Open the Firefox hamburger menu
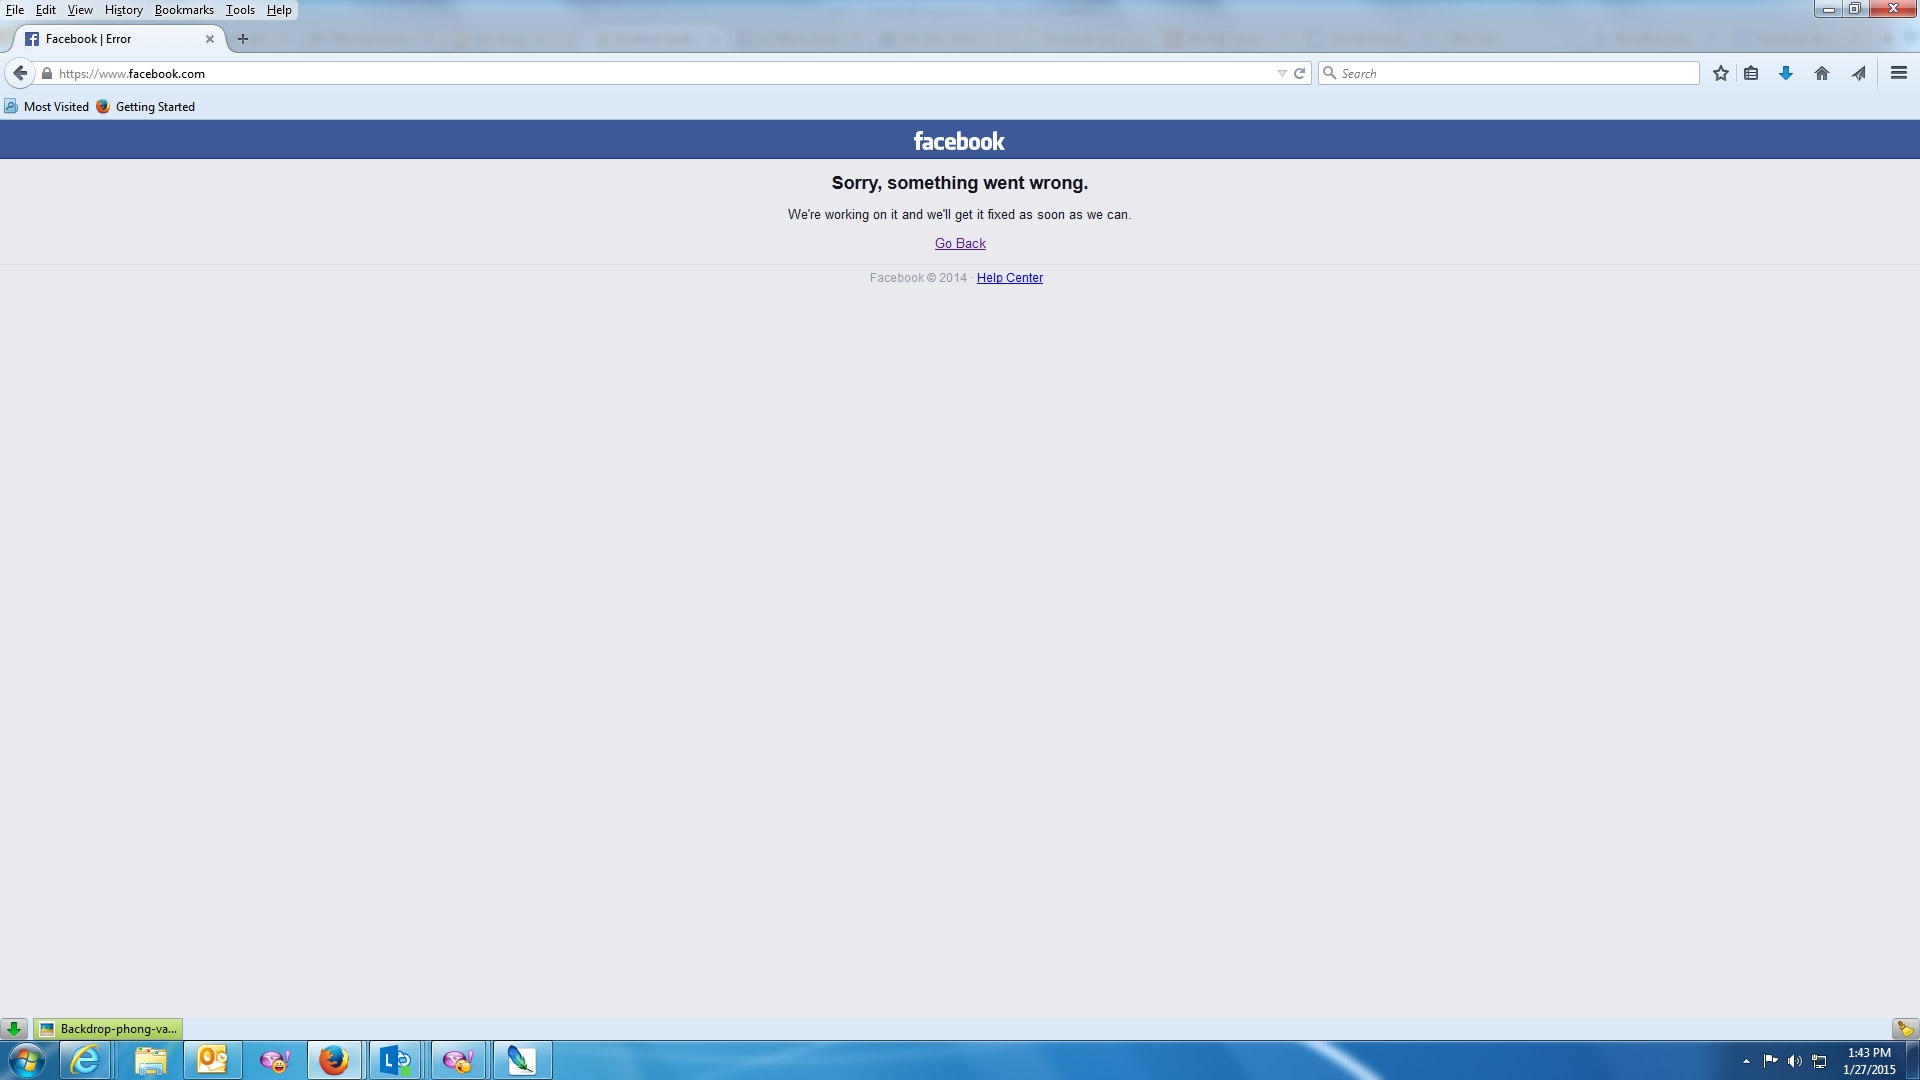The image size is (1920, 1080). tap(1897, 73)
